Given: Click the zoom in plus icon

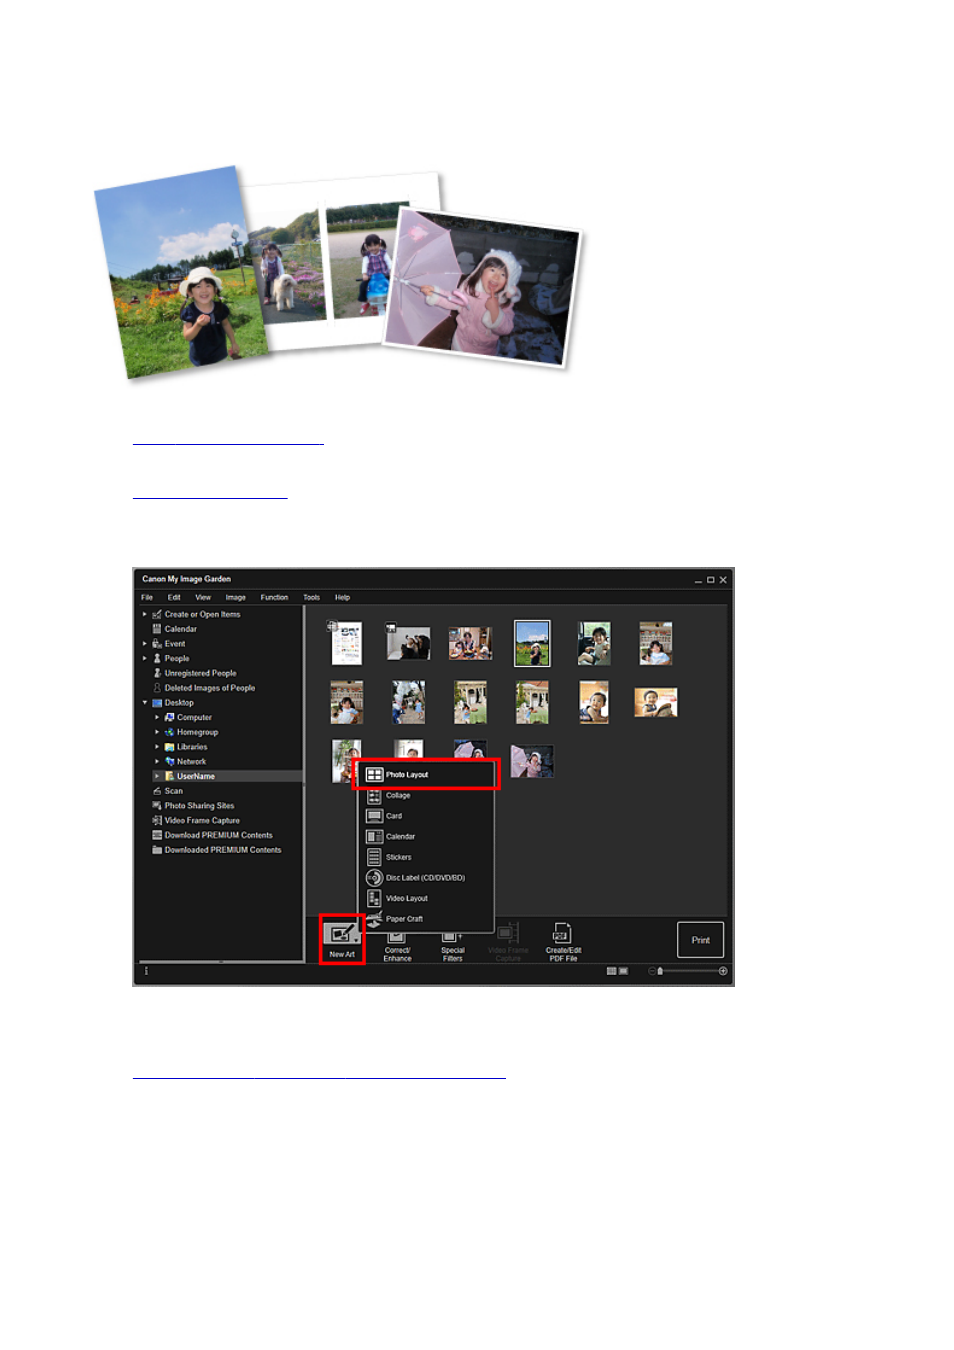Looking at the screenshot, I should (723, 972).
